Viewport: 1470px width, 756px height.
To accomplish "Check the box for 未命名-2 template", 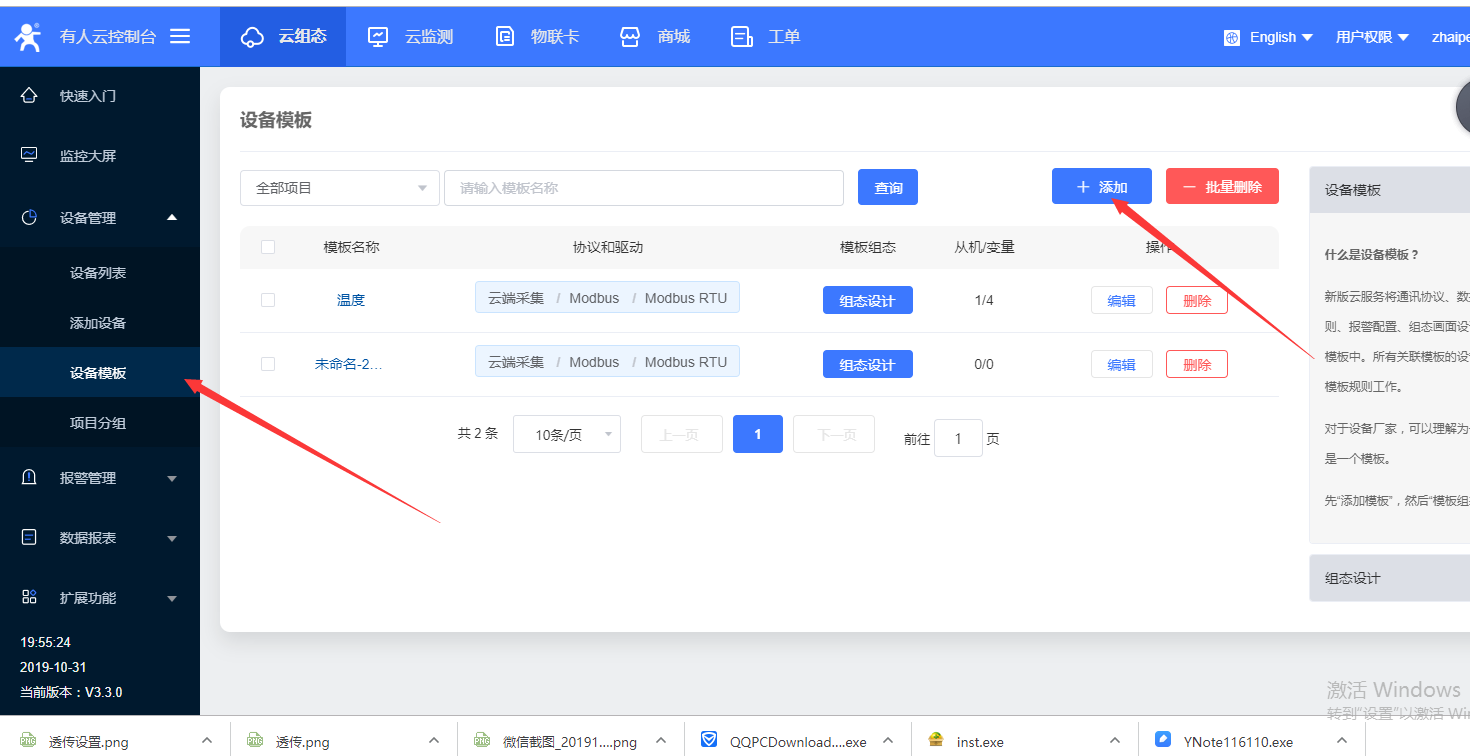I will pos(268,364).
